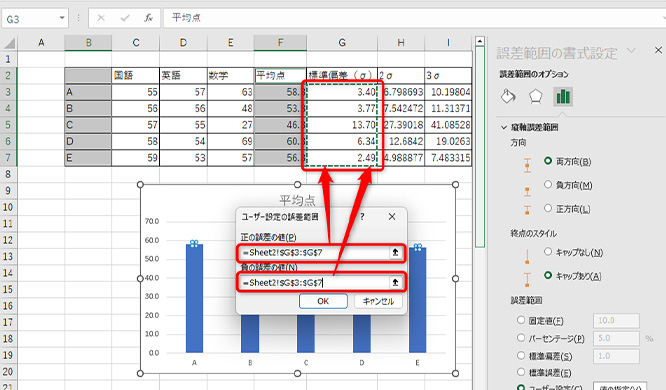Click the formula bar cancel X icon
The height and width of the screenshot is (390, 666).
[x=101, y=18]
